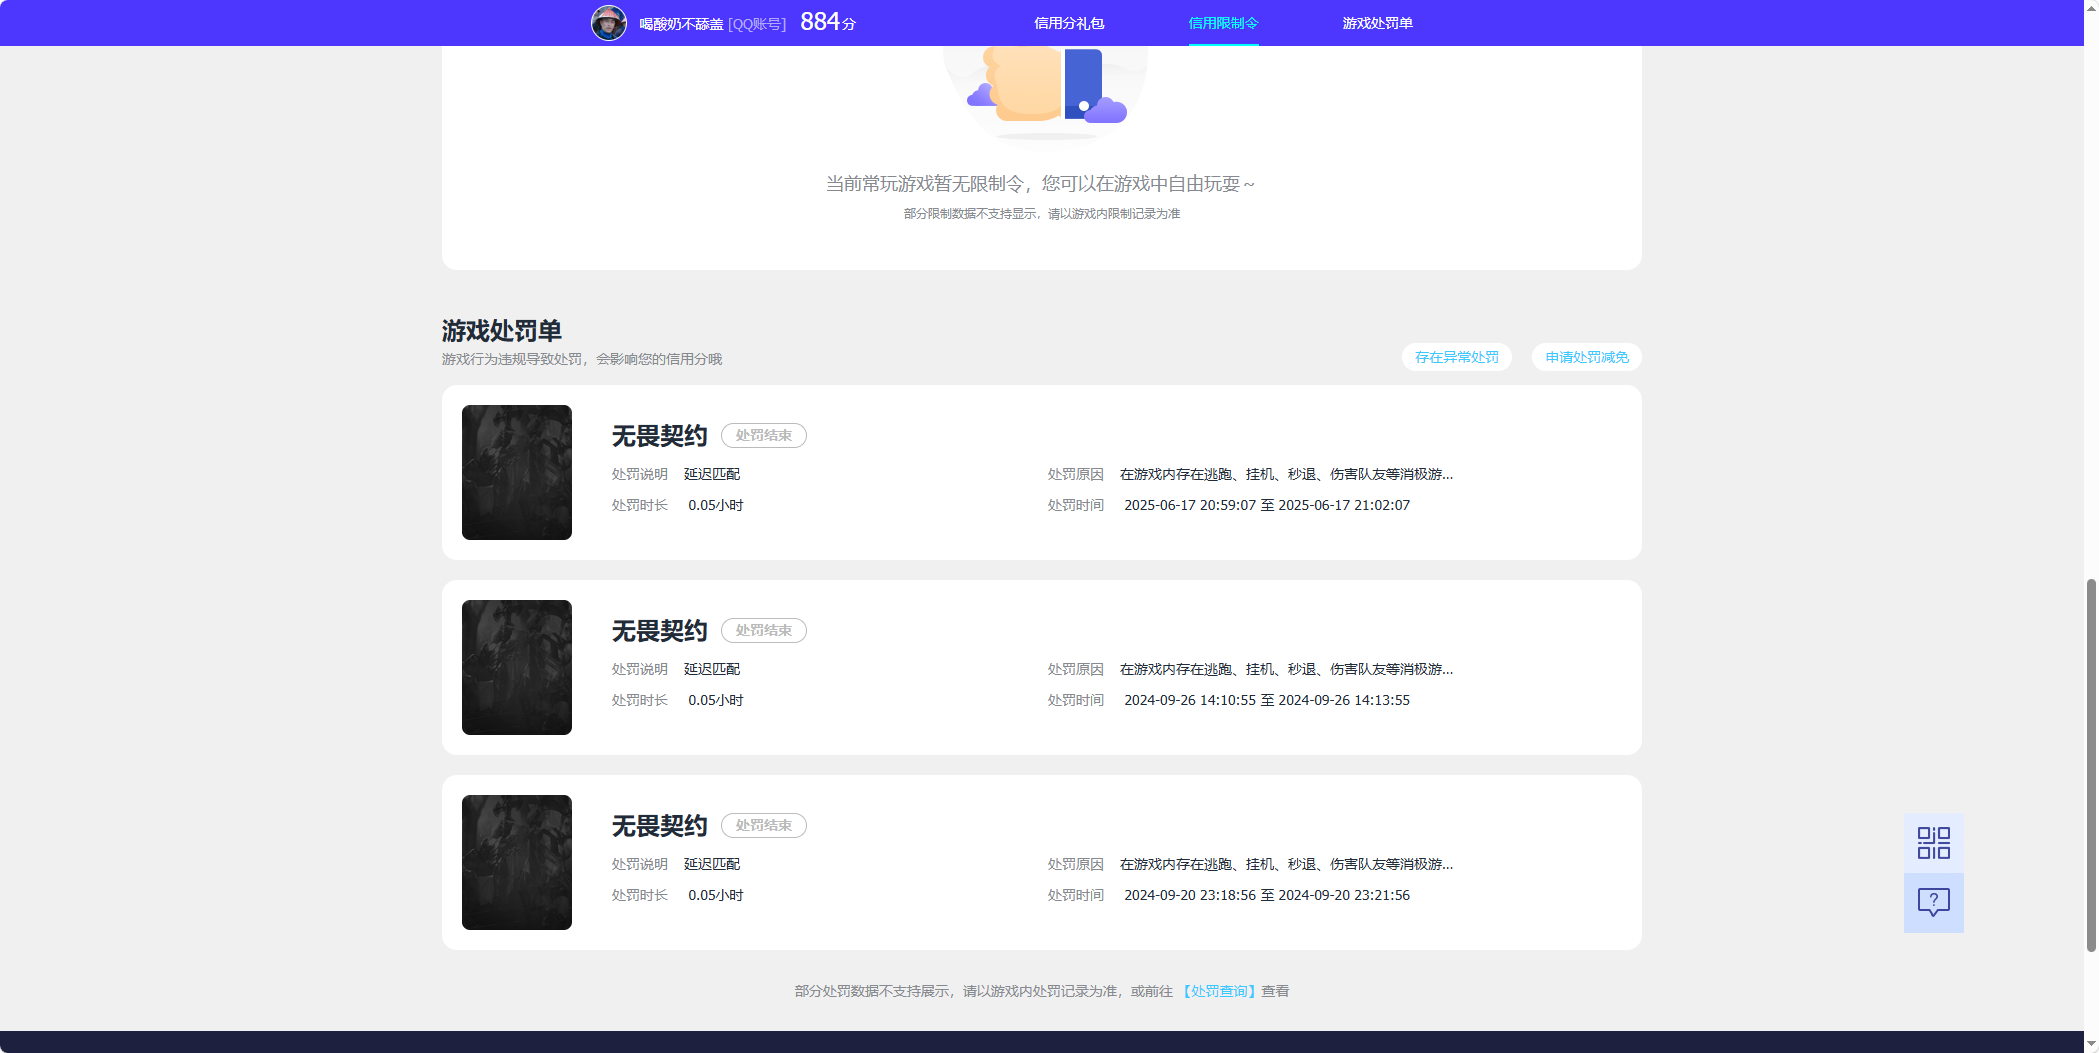Click truncated penalty reason on 2024-09-26 card
This screenshot has height=1053, width=2099.
1286,669
